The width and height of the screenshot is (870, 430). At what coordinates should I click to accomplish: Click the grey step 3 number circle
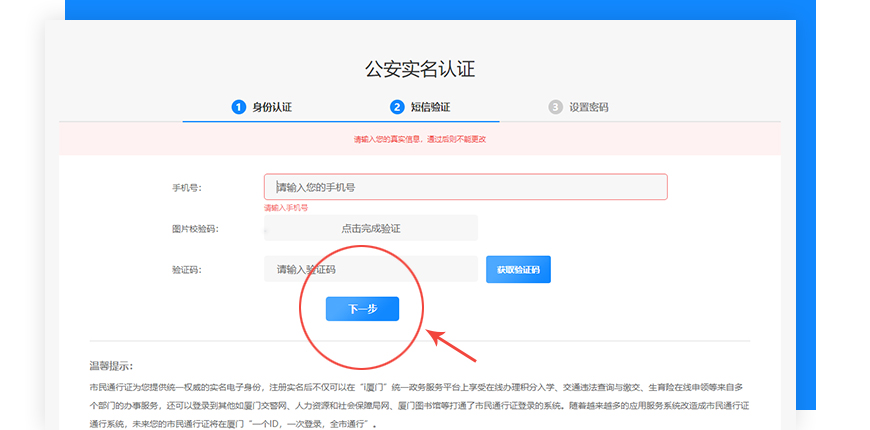(x=555, y=107)
